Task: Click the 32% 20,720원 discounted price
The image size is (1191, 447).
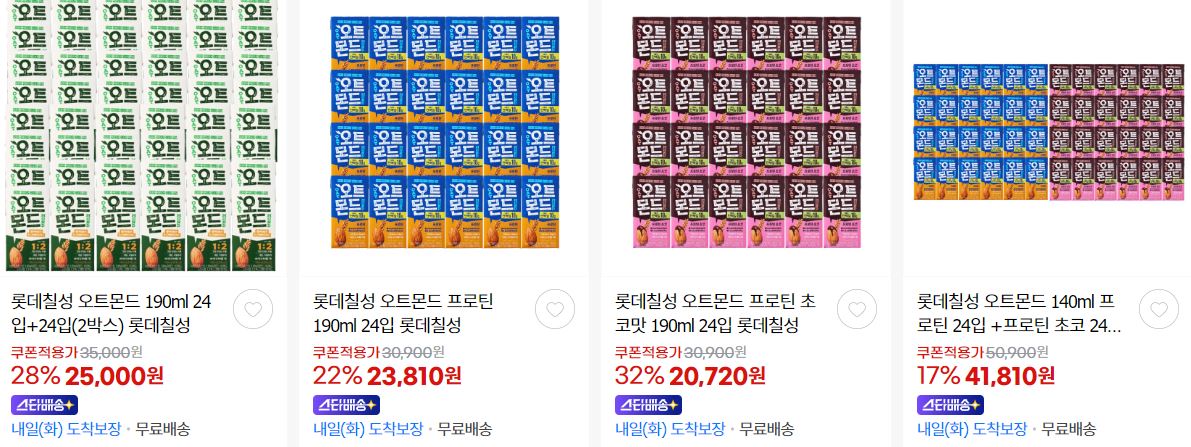Action: click(x=690, y=376)
